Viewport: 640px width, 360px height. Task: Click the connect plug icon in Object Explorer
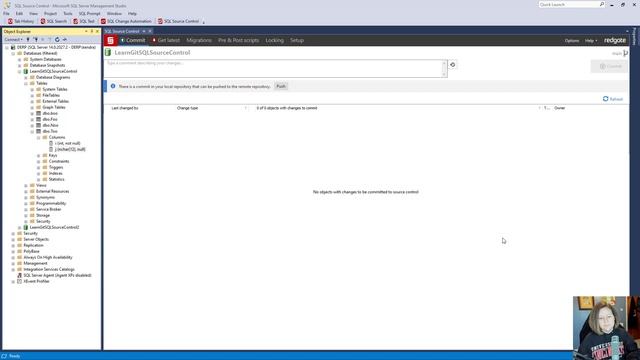[28, 40]
